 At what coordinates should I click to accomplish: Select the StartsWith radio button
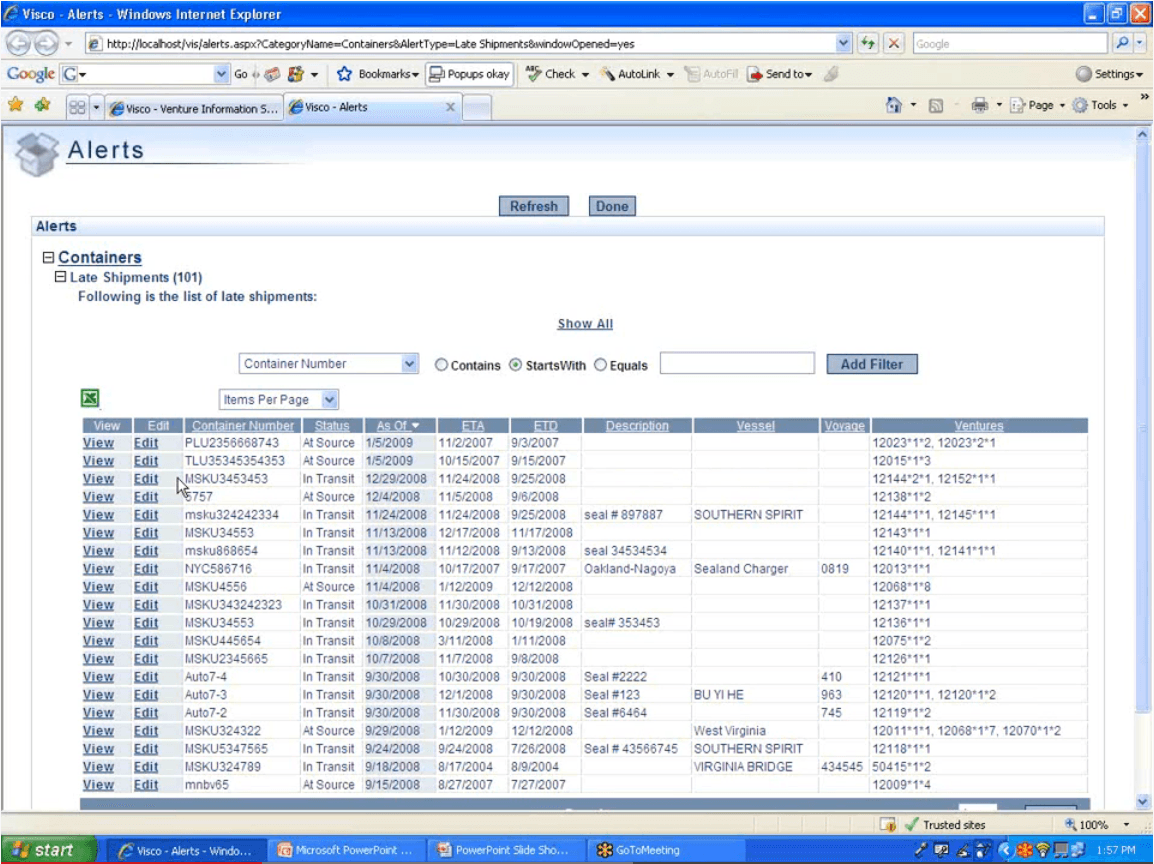(516, 366)
